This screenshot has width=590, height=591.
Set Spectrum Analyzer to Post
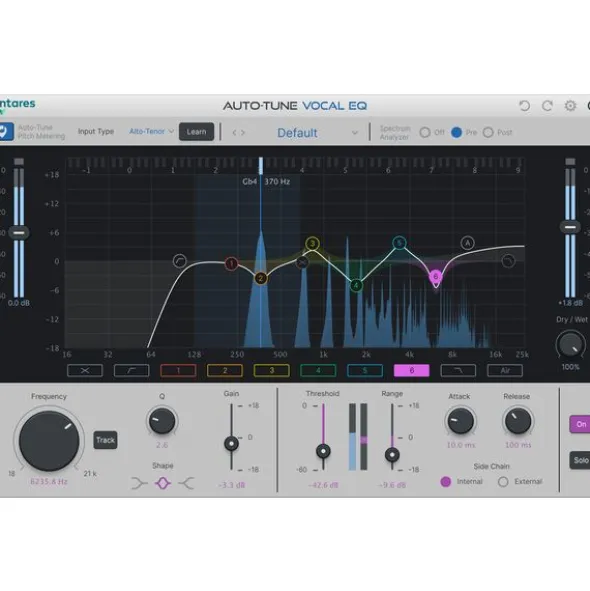(x=488, y=132)
